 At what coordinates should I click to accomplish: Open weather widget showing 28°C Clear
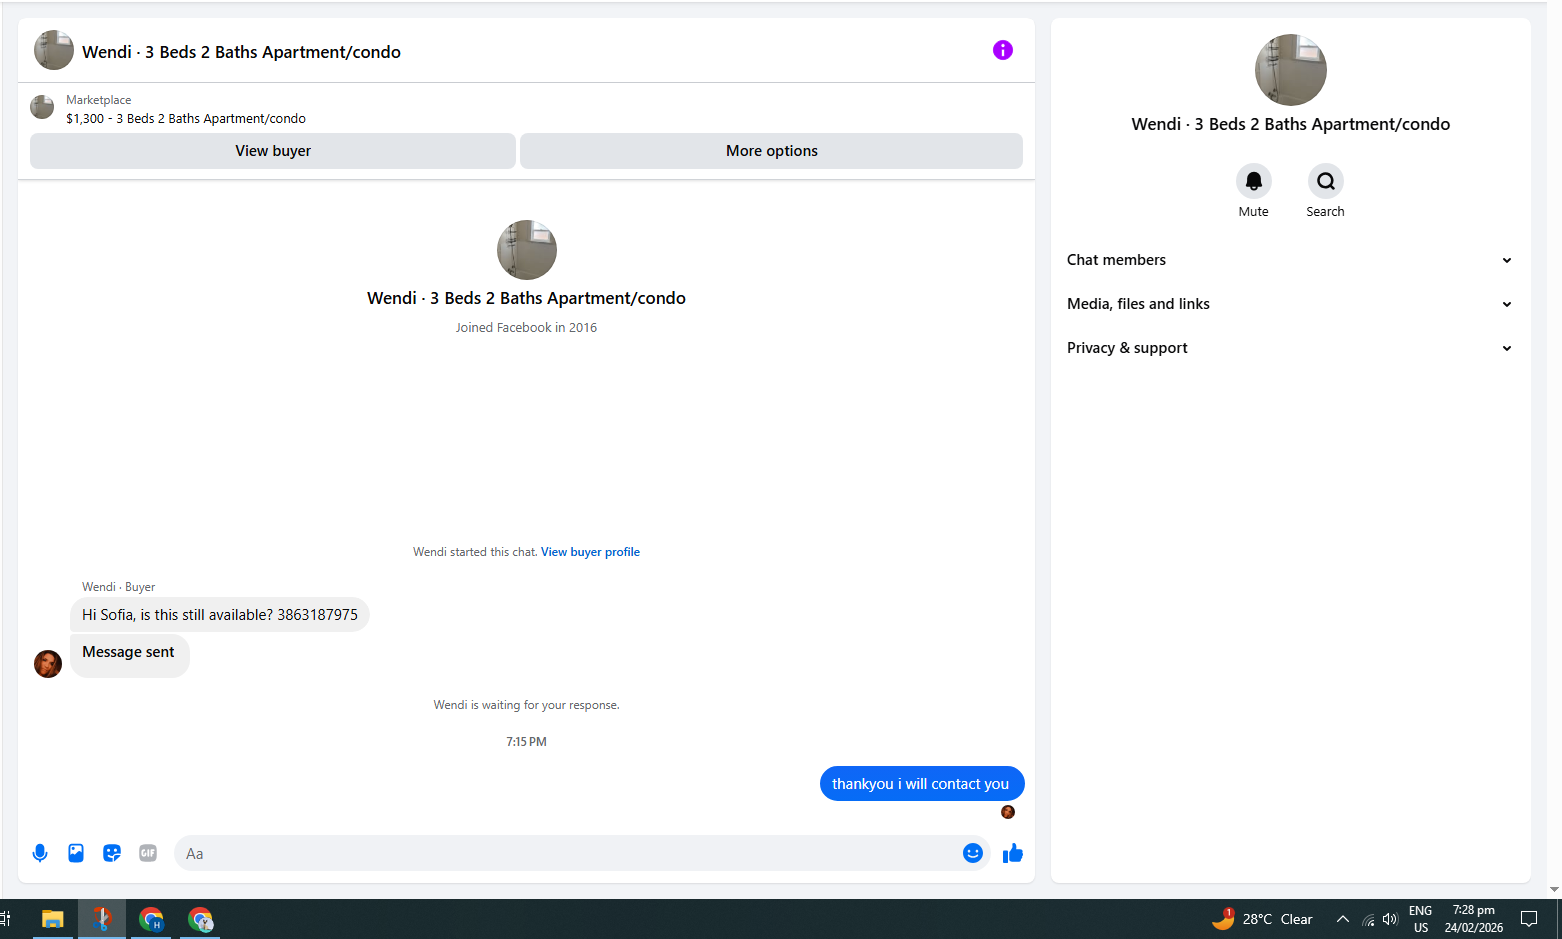click(1262, 919)
